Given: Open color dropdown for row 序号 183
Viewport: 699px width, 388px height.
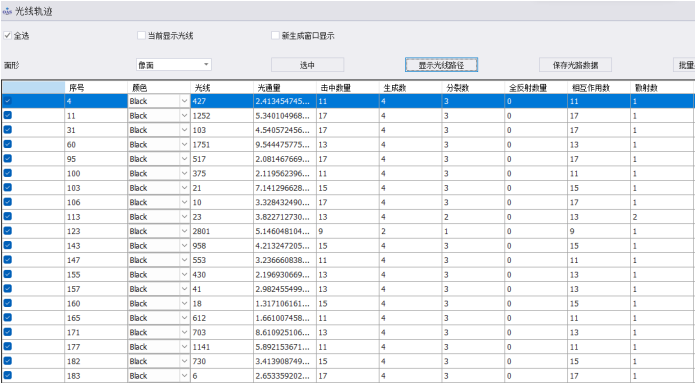Looking at the screenshot, I should (184, 376).
